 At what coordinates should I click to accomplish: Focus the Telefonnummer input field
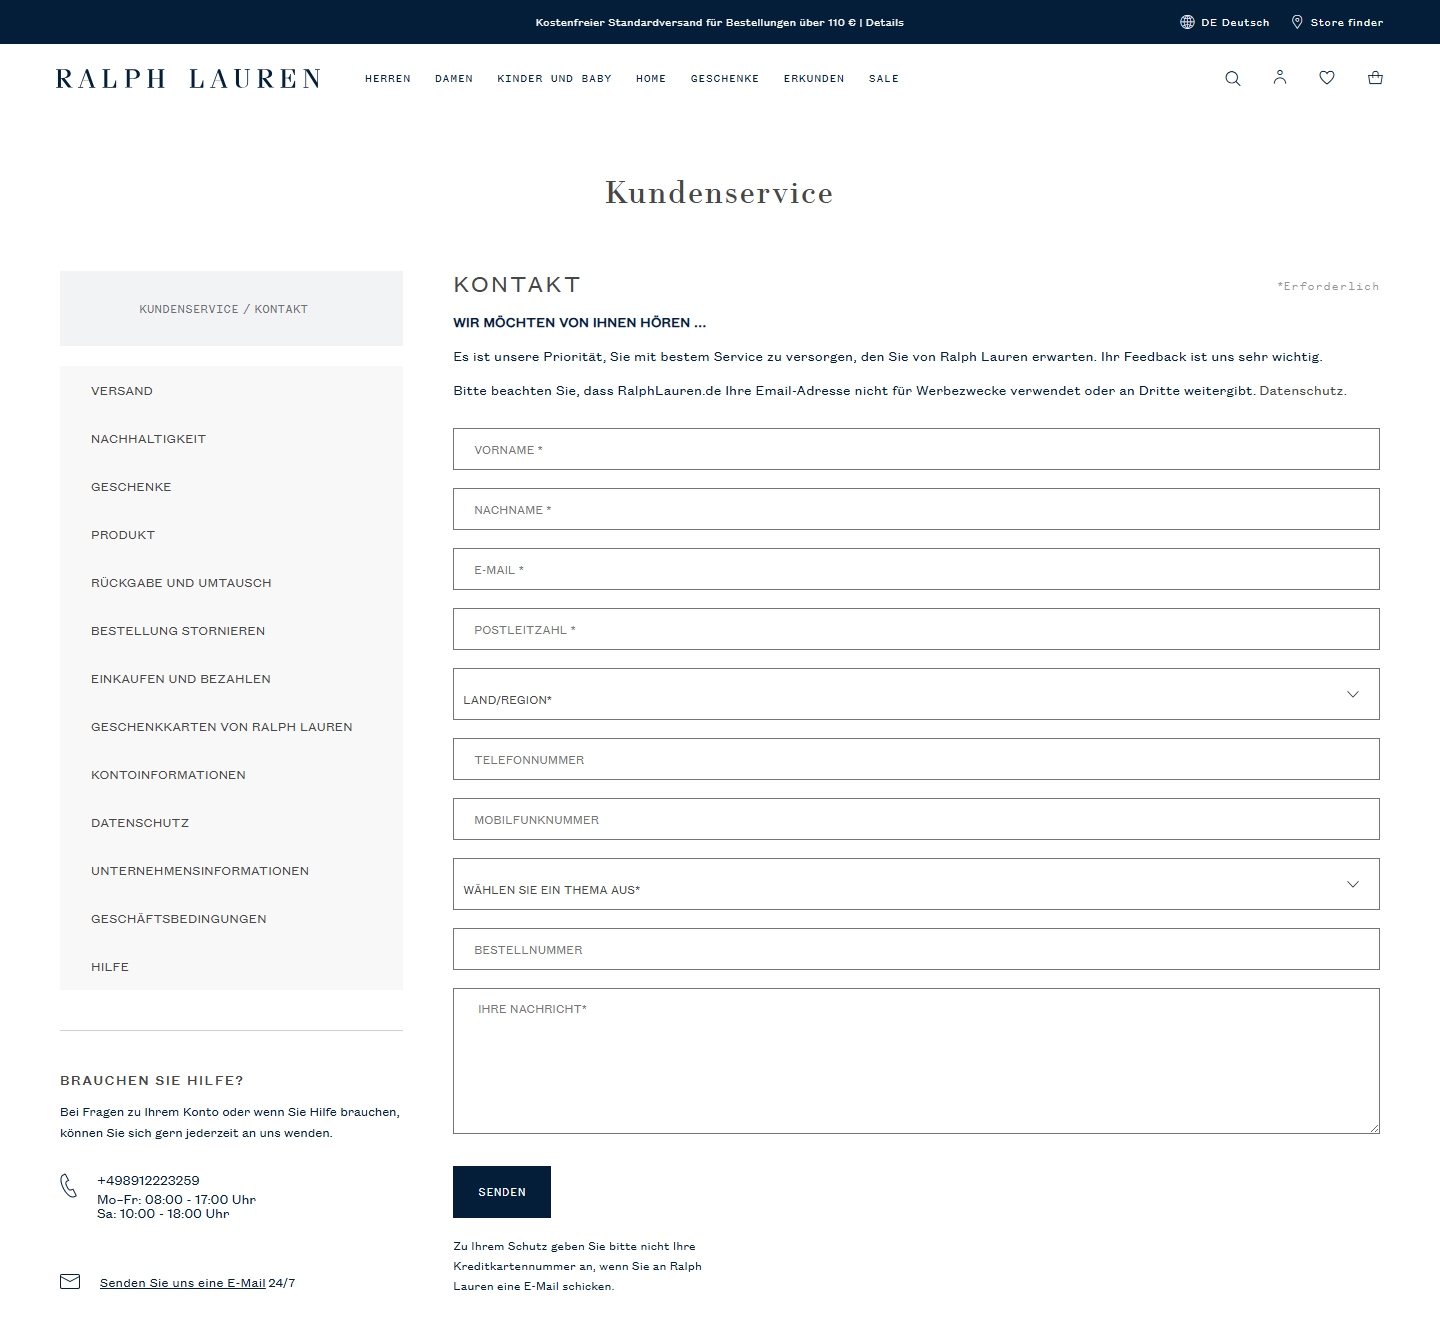point(916,759)
